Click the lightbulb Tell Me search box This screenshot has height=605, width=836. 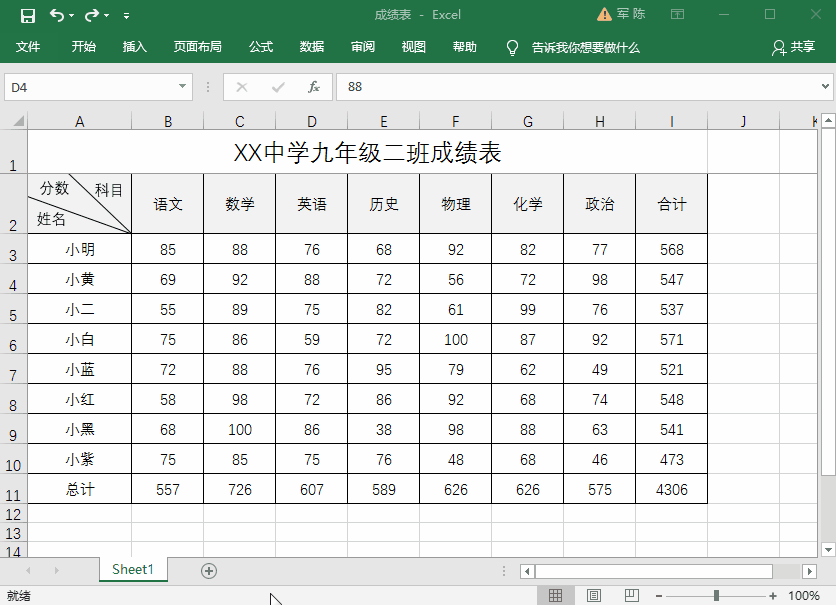tap(575, 47)
